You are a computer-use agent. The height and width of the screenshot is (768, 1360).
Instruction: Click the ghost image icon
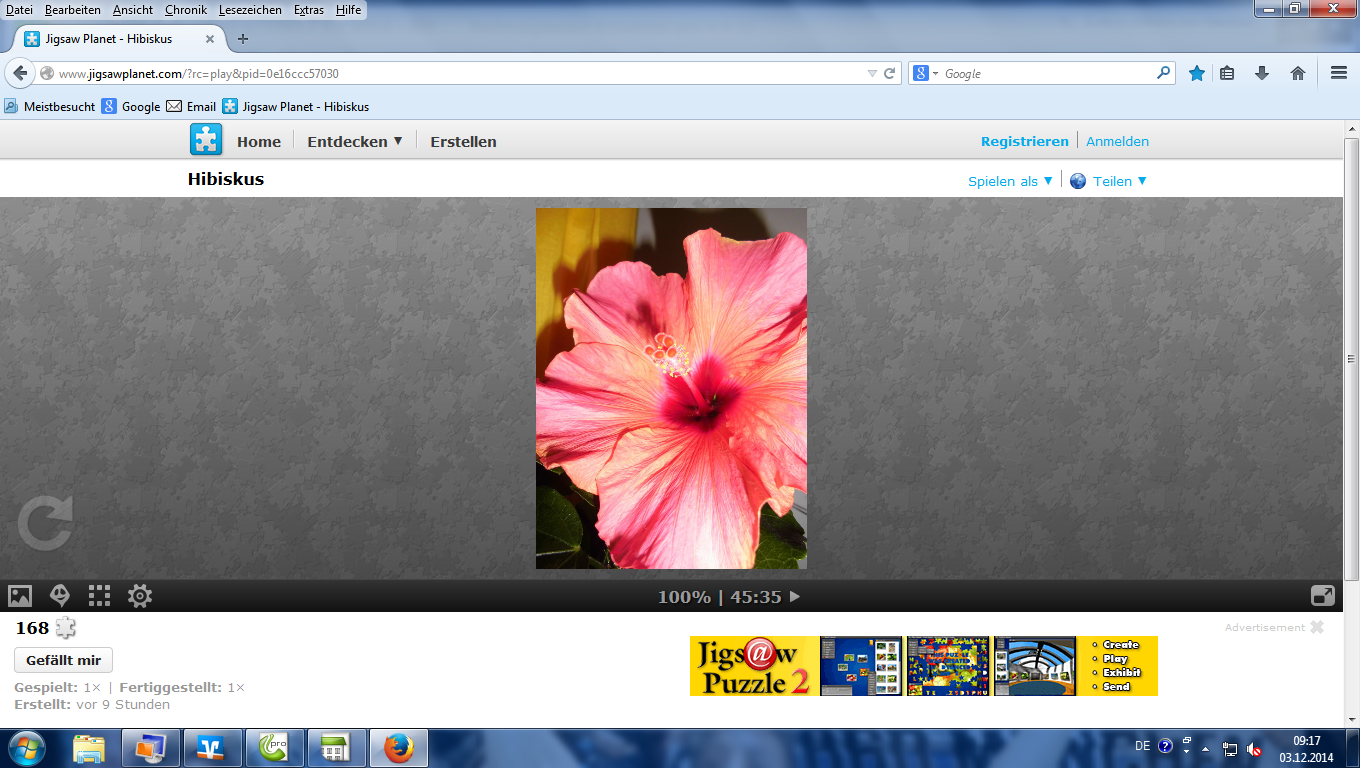(60, 596)
